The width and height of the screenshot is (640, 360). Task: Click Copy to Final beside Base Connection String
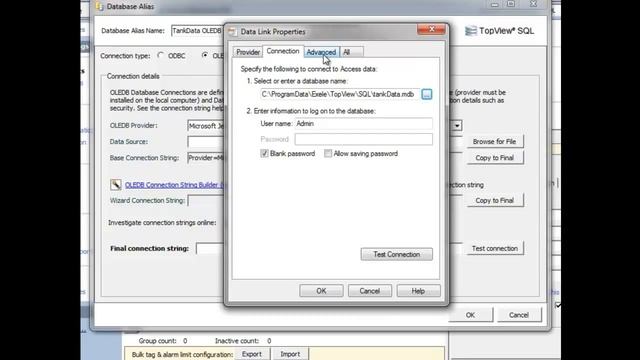495,158
